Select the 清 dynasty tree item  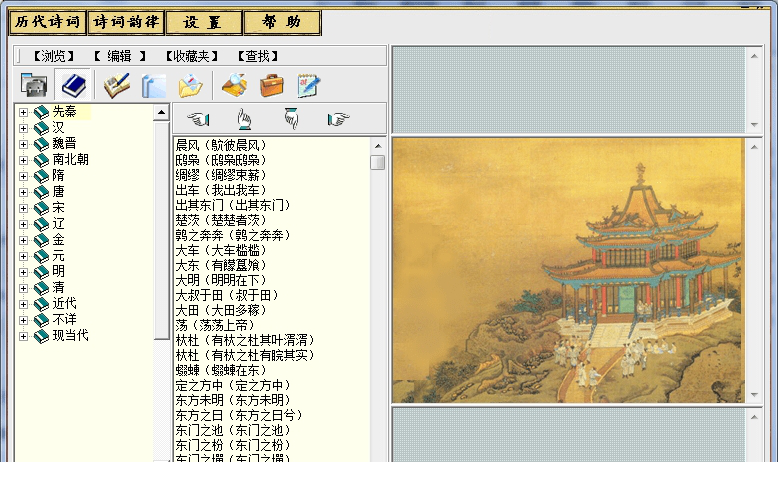coord(59,287)
